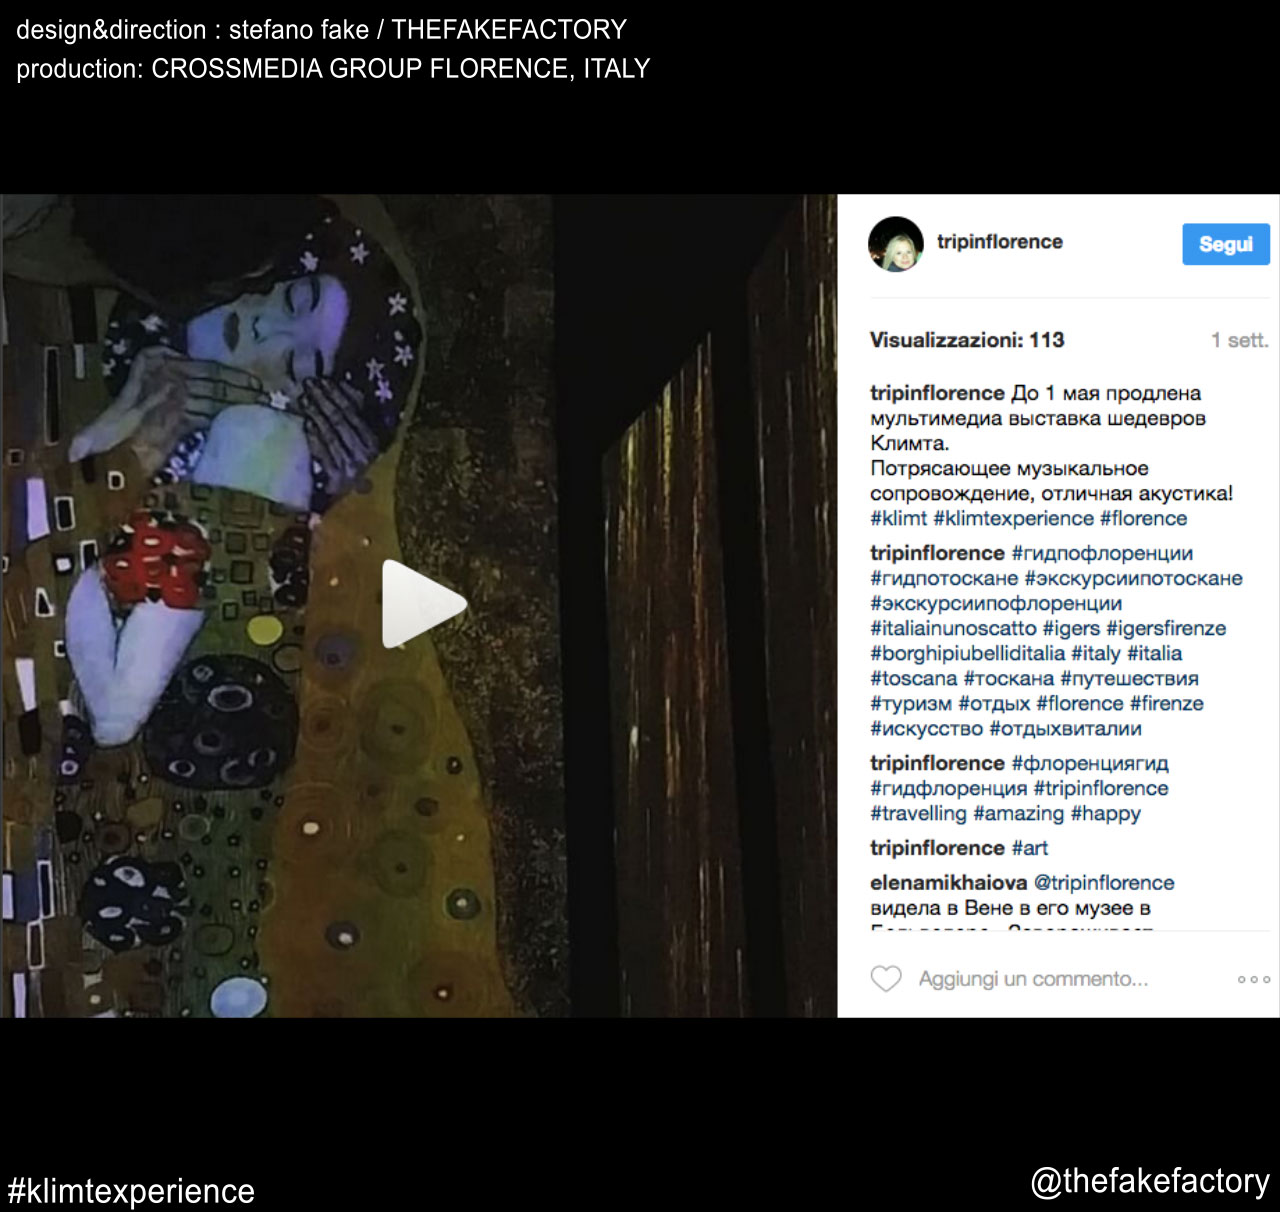The width and height of the screenshot is (1280, 1212).
Task: Open the #italiainunoscatto hashtag
Action: point(953,628)
